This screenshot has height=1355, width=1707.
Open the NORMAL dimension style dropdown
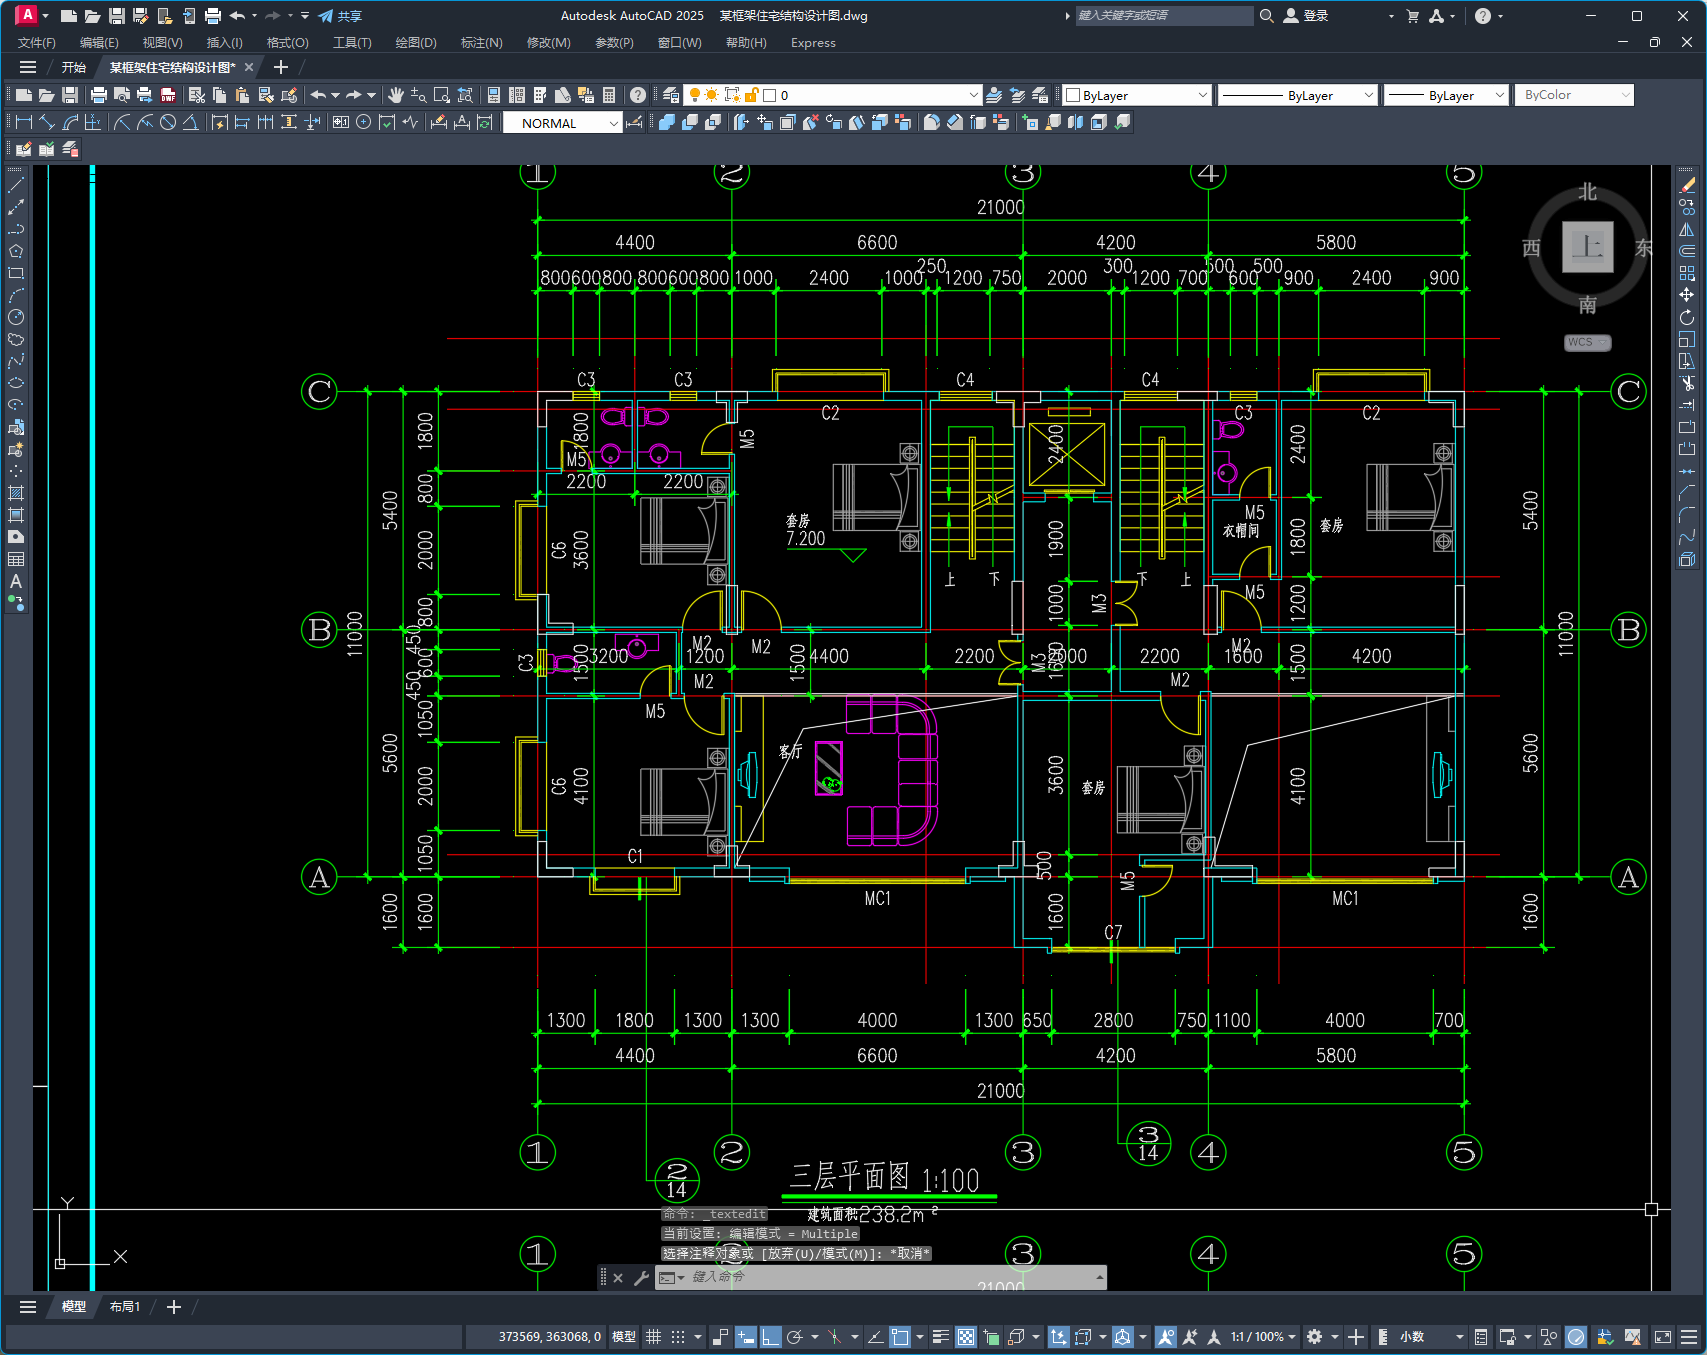(562, 123)
